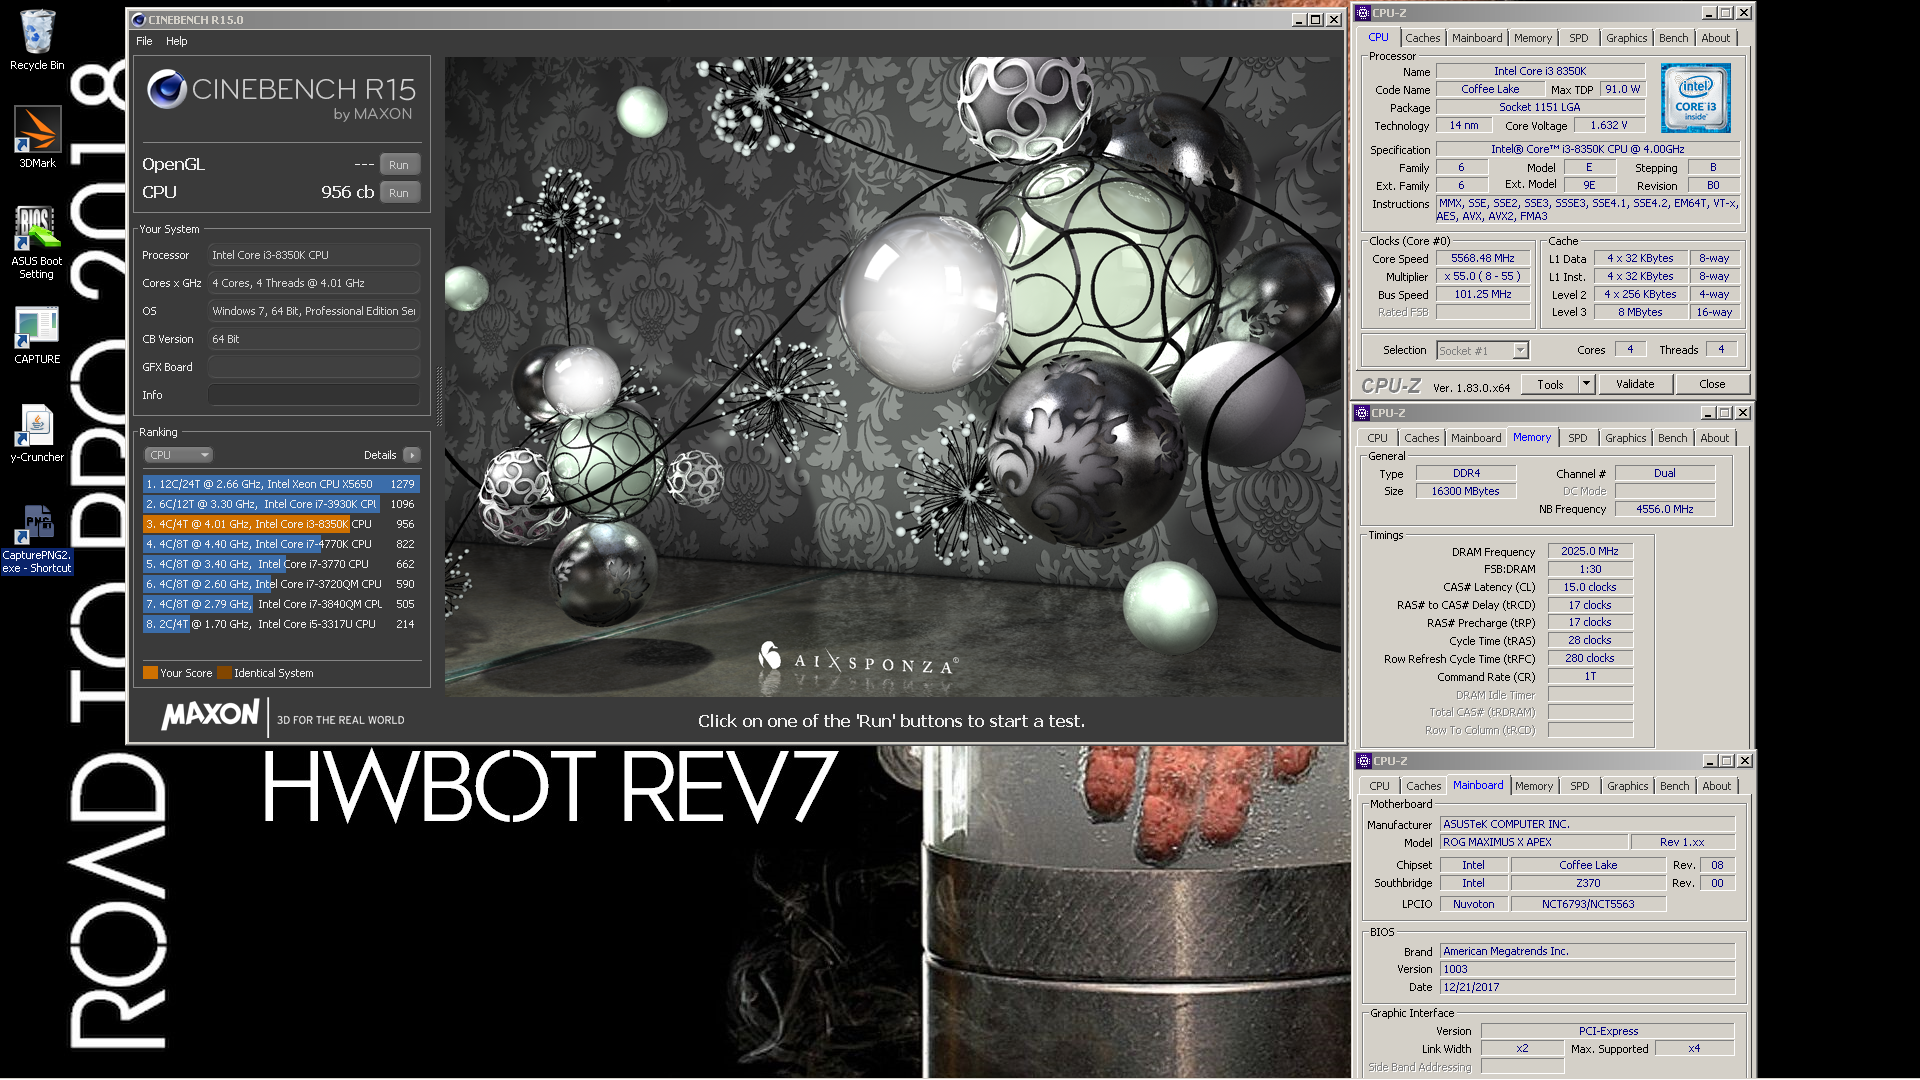1920x1080 pixels.
Task: Click the Details arrow button in Ranking
Action: [x=412, y=455]
